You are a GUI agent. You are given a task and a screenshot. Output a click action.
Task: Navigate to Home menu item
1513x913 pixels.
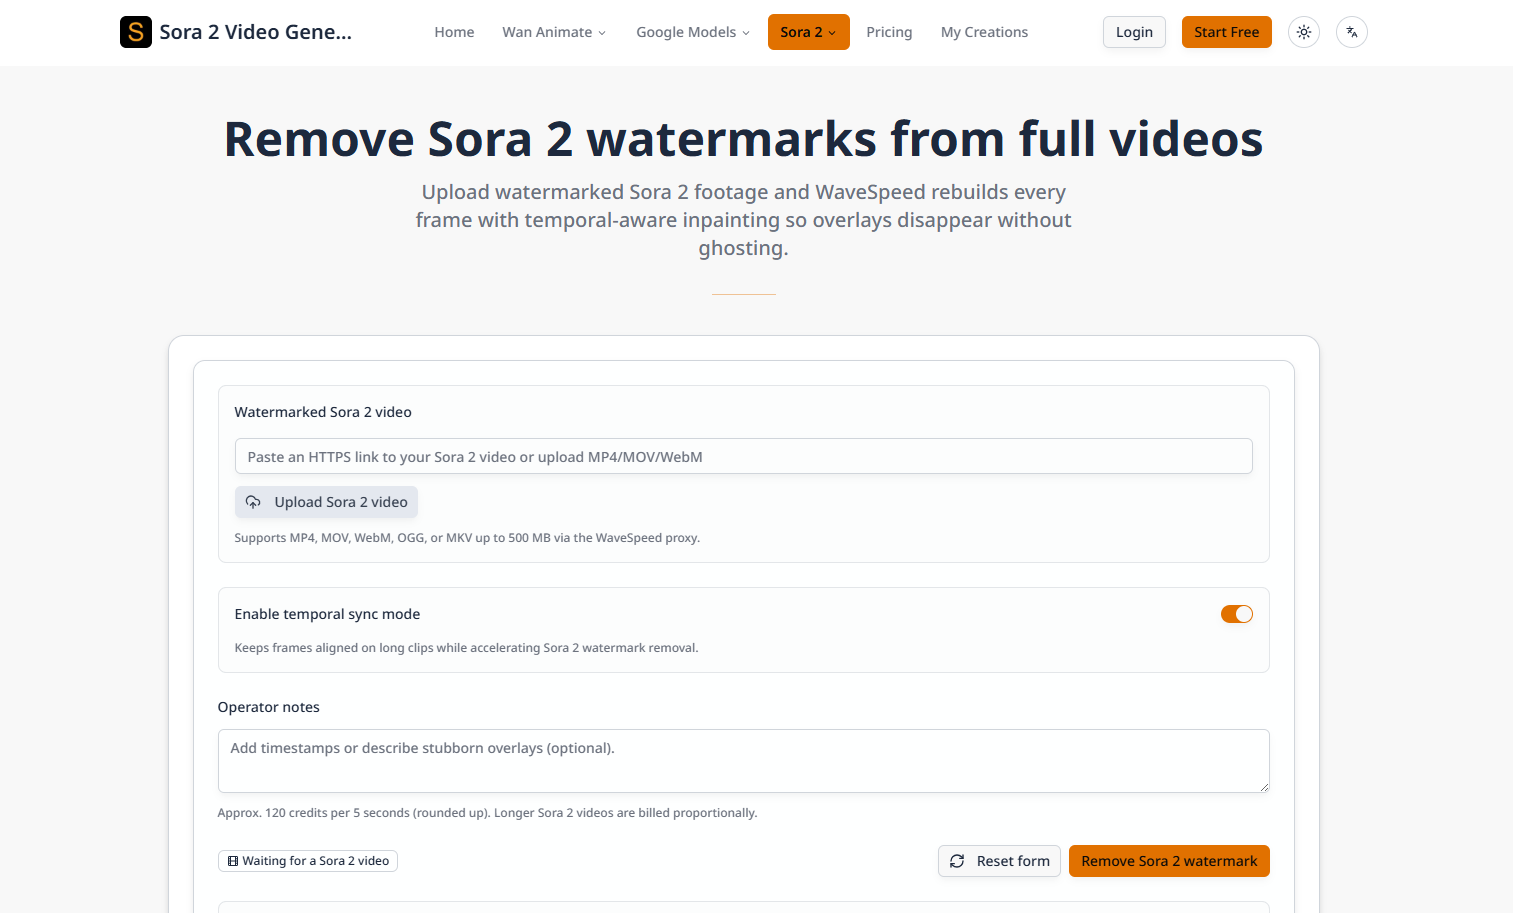(454, 32)
